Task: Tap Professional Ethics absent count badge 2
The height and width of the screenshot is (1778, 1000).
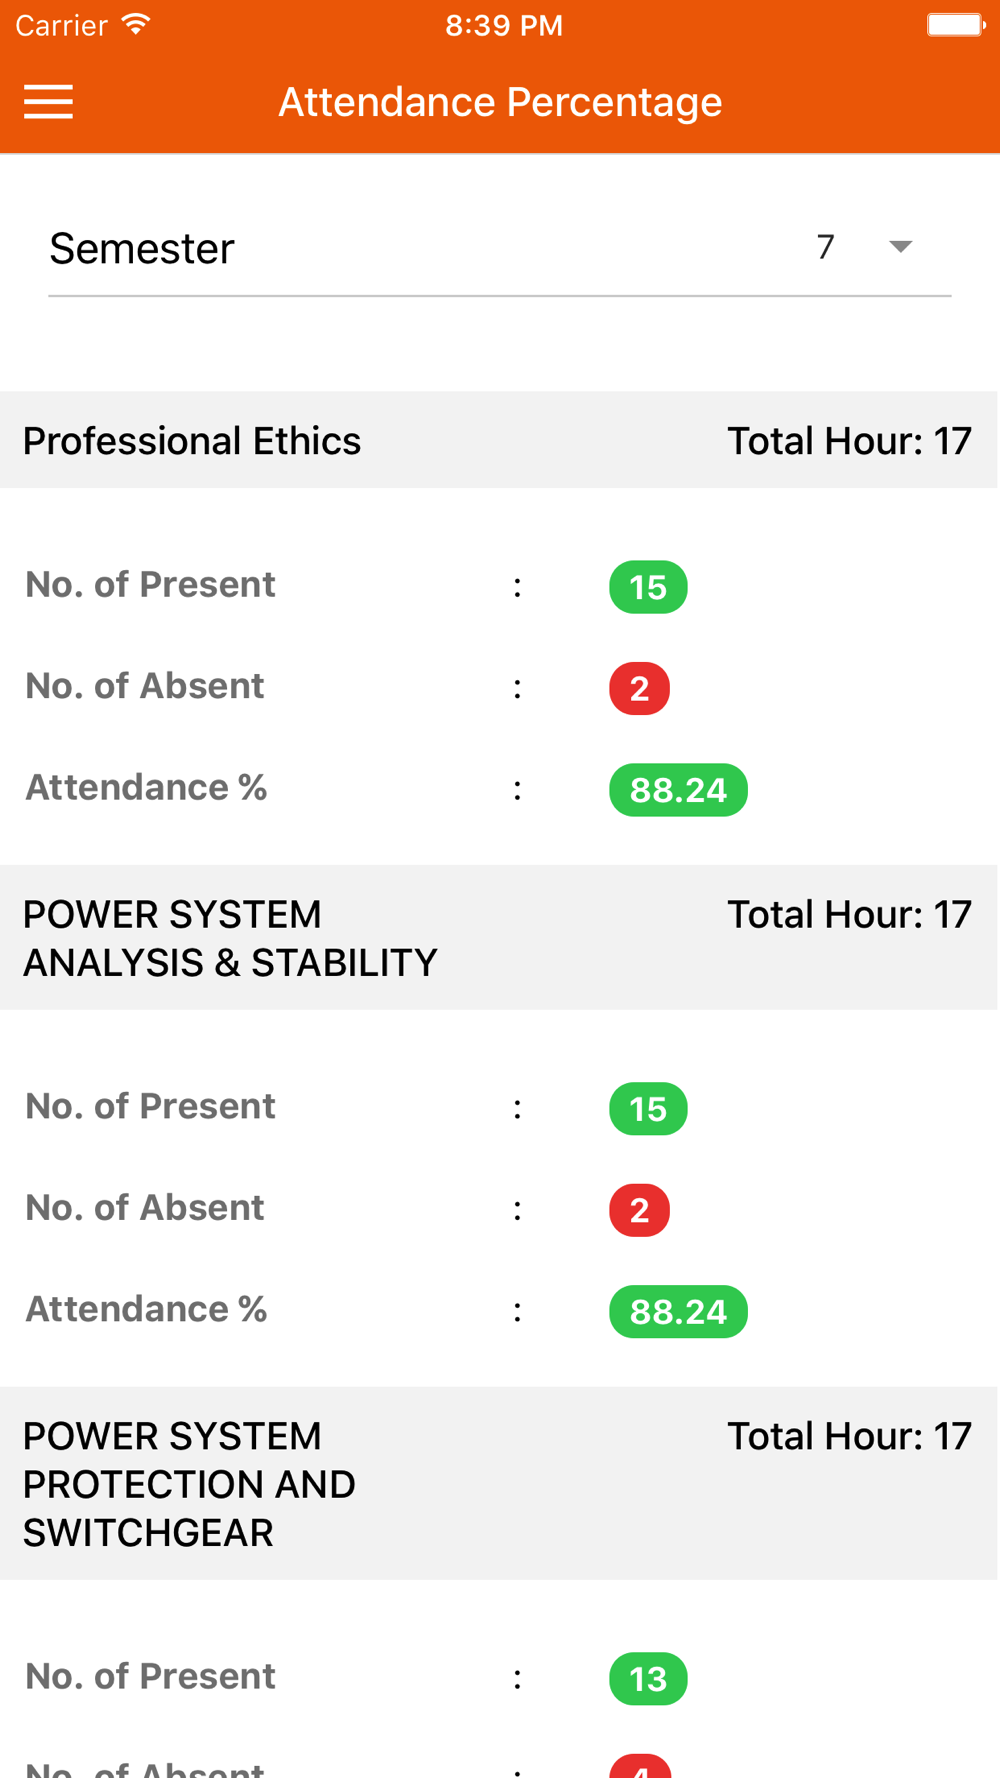Action: (639, 689)
